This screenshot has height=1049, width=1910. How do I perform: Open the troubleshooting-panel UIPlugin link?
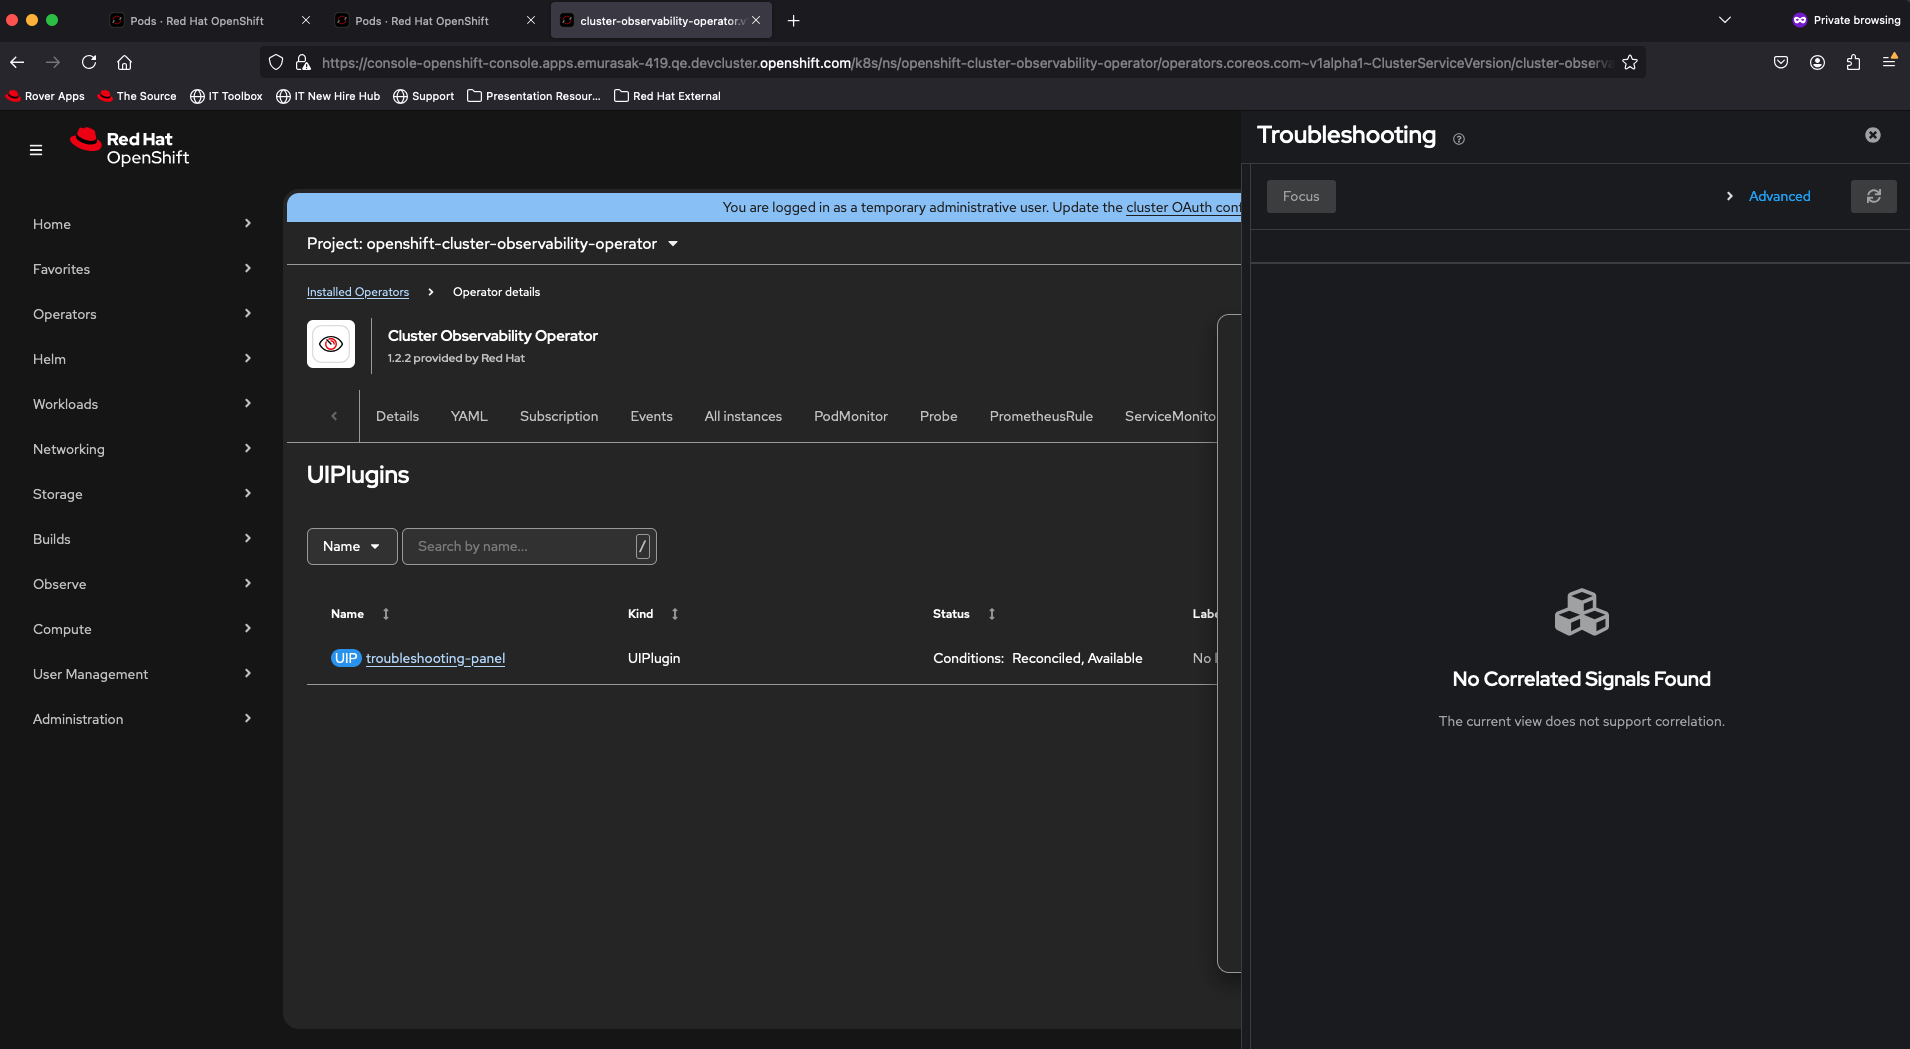click(x=435, y=658)
